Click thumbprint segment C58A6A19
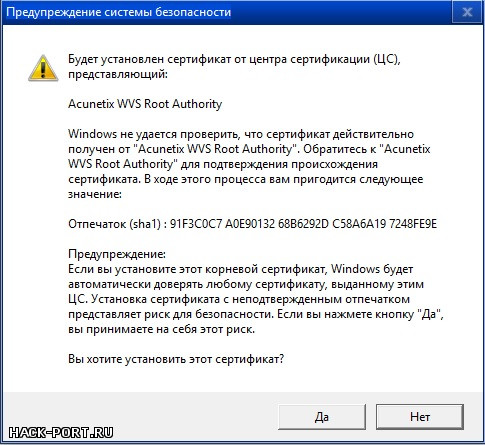The image size is (485, 445). [359, 224]
